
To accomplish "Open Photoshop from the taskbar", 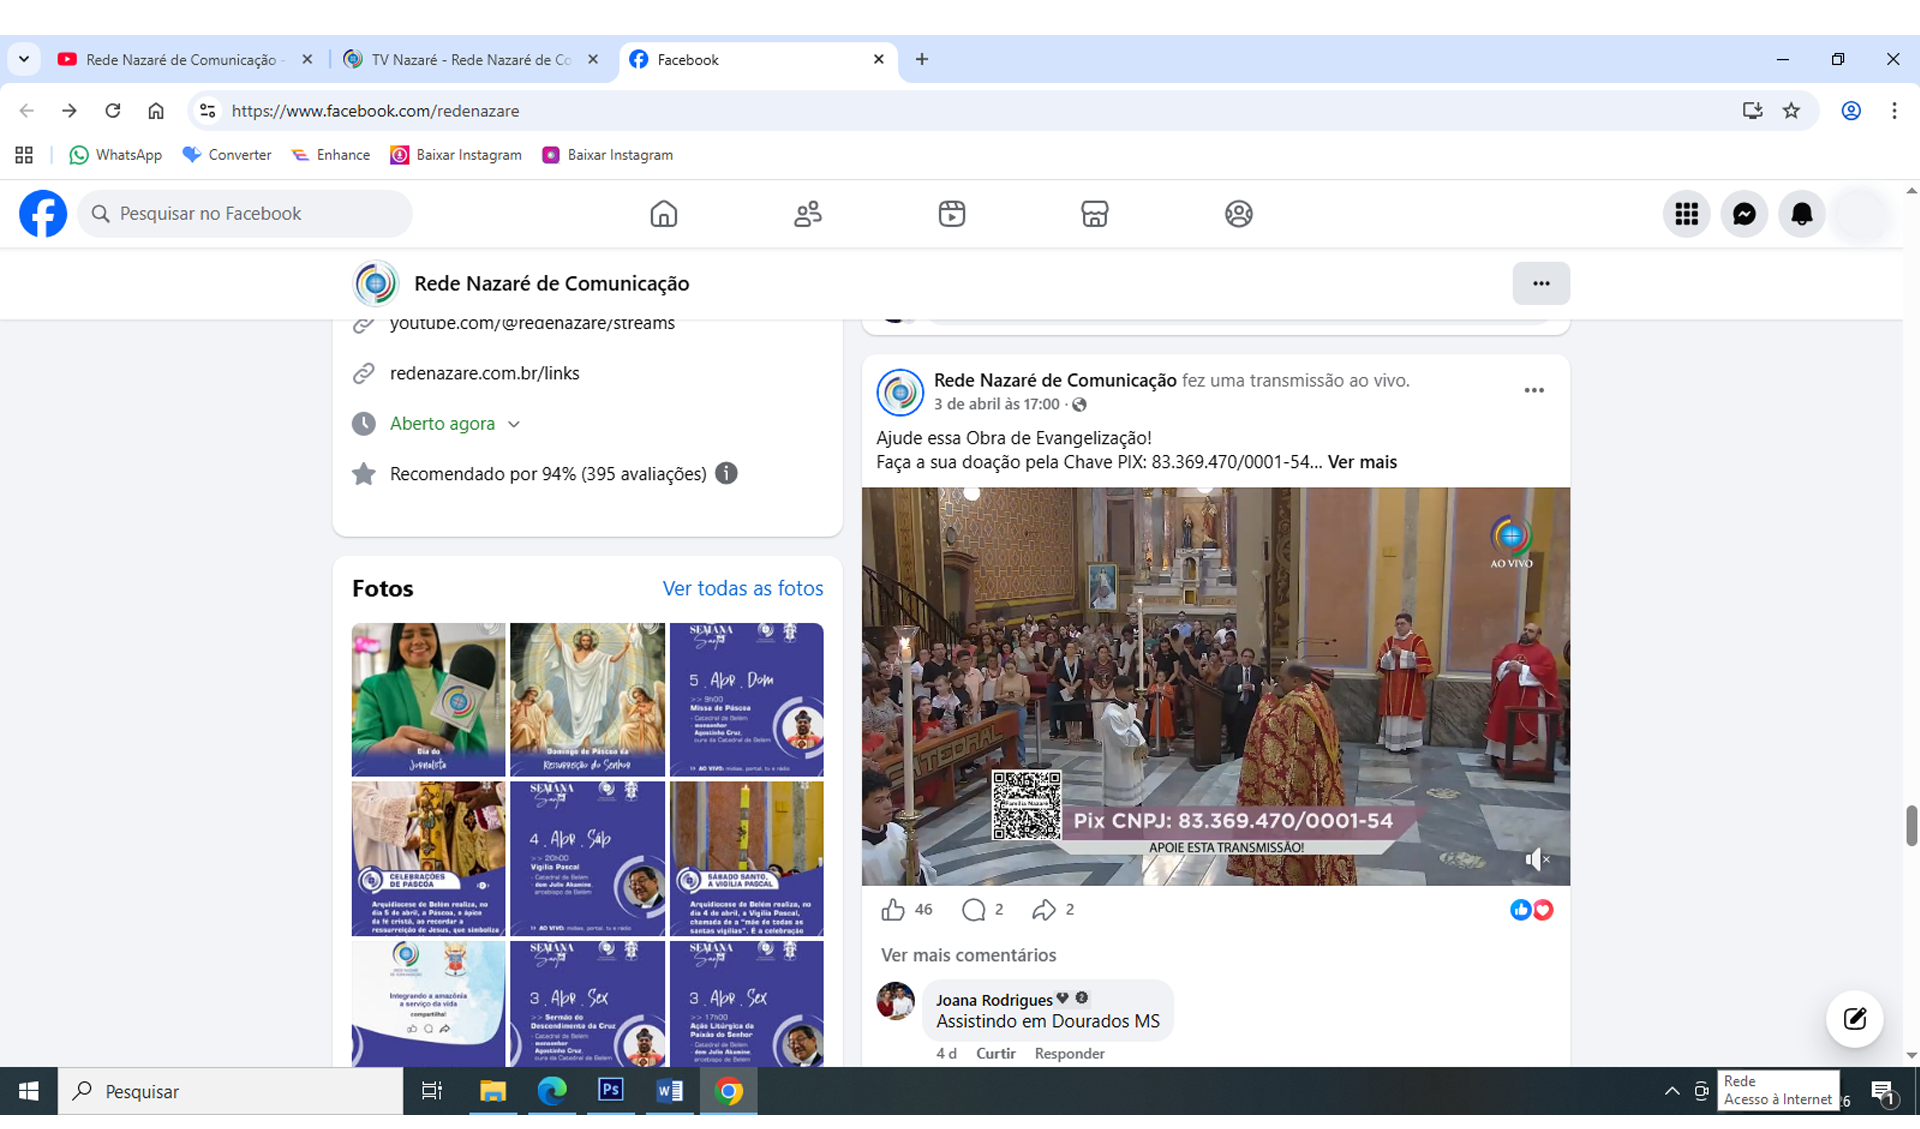I will click(x=610, y=1091).
